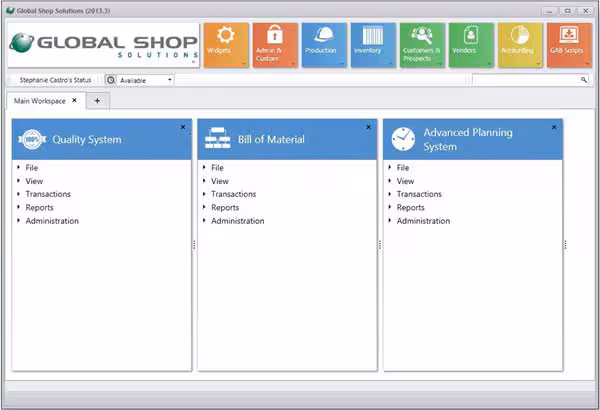Click the Quality System 100% badge icon

[32, 140]
